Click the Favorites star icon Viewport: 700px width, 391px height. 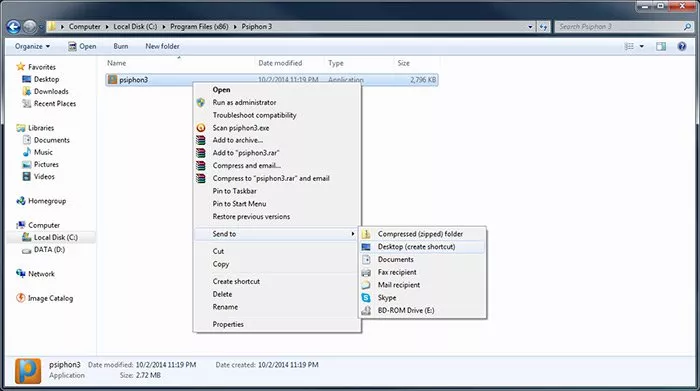[x=21, y=67]
